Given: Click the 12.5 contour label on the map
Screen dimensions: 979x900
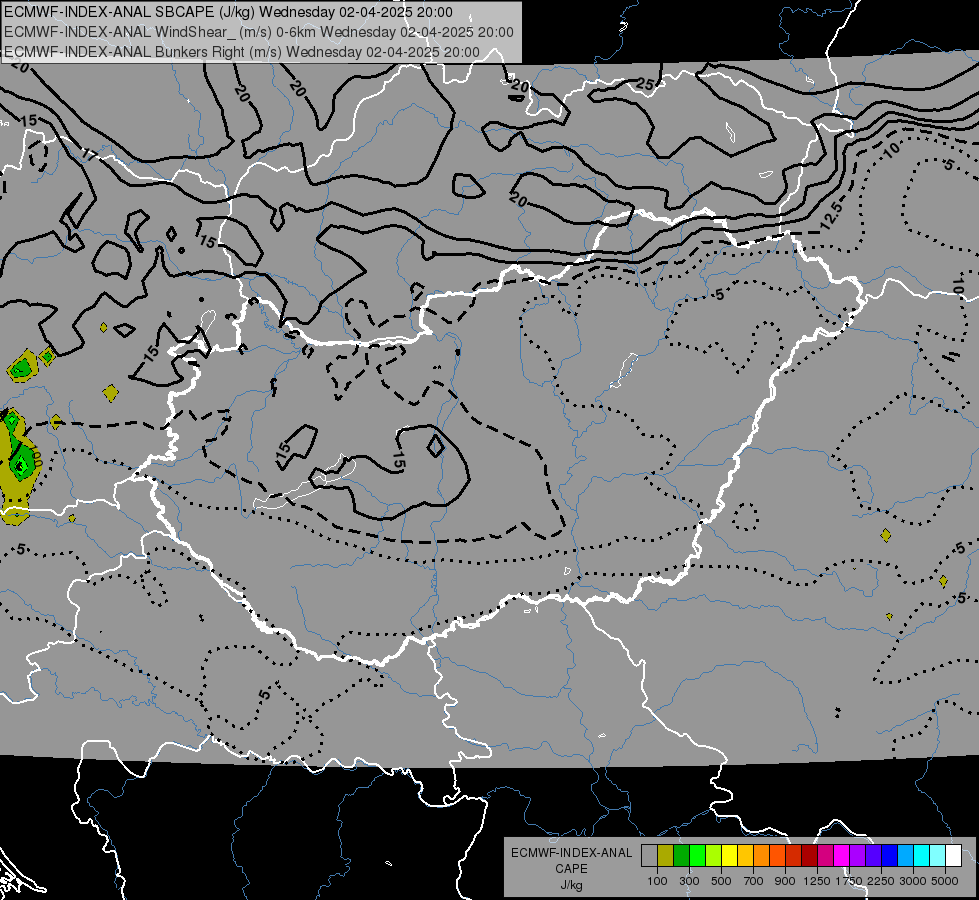Looking at the screenshot, I should 832,215.
